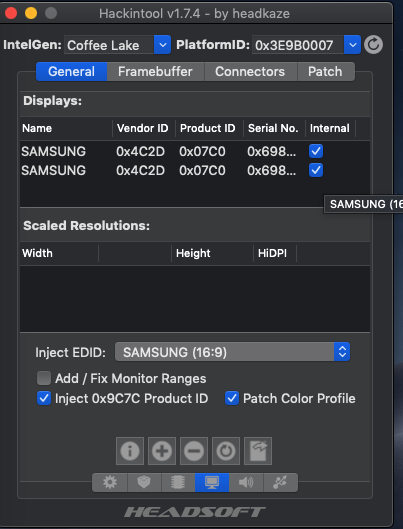
Task: Switch to the Connectors tab
Action: click(250, 72)
